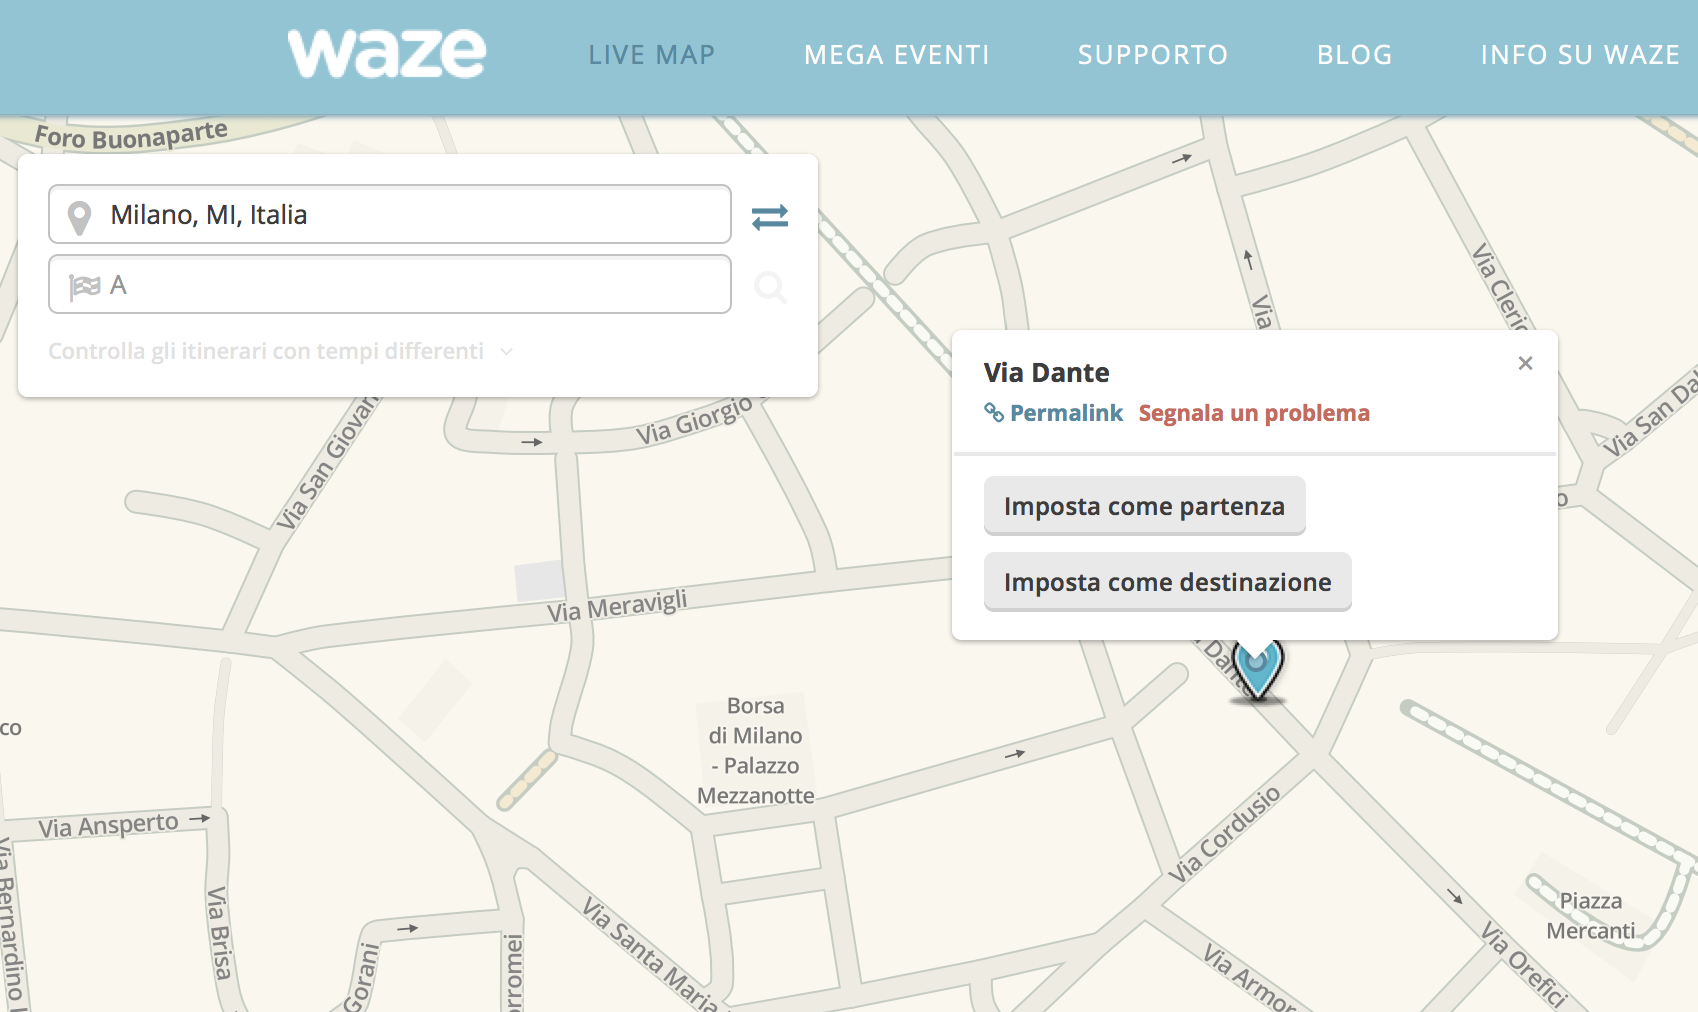Screen dimensions: 1698x1012
Task: Open the Supporto menu item
Action: click(x=1152, y=55)
